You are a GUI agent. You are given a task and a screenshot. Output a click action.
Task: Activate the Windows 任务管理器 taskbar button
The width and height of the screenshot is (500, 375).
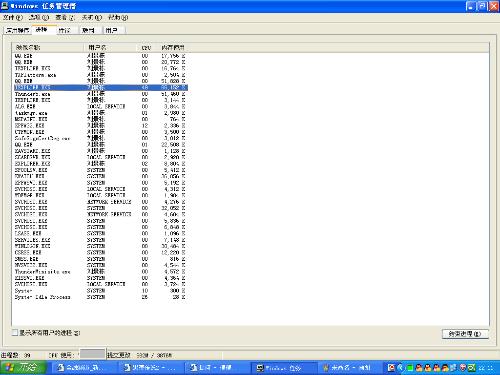click(283, 368)
